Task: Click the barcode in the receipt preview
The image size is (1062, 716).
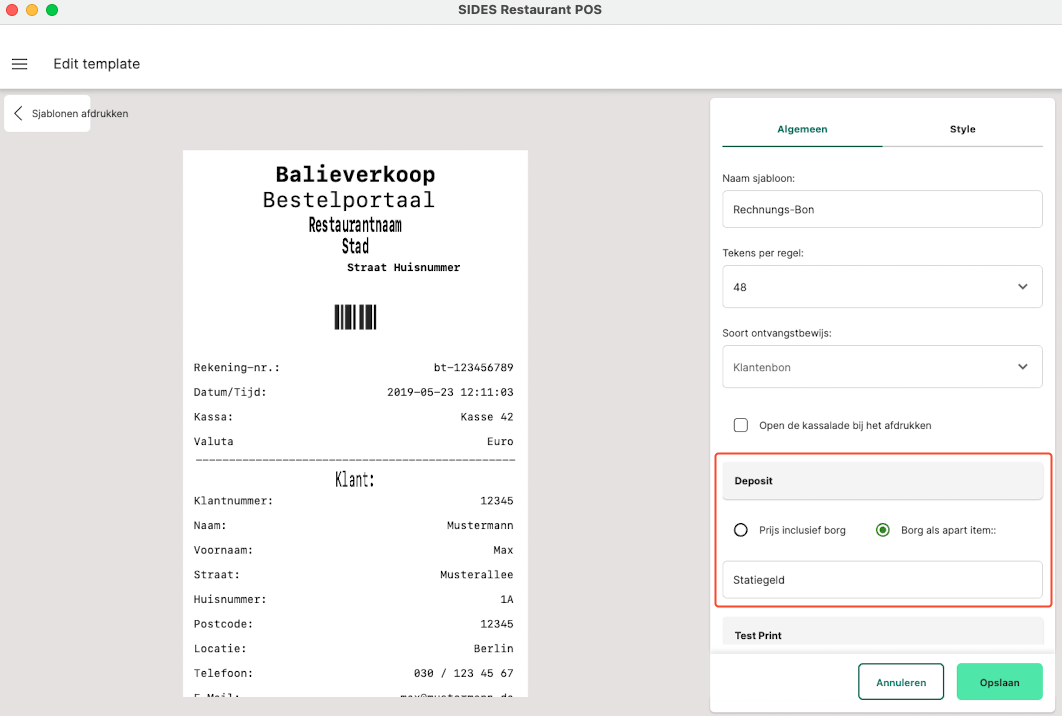Action: [355, 317]
